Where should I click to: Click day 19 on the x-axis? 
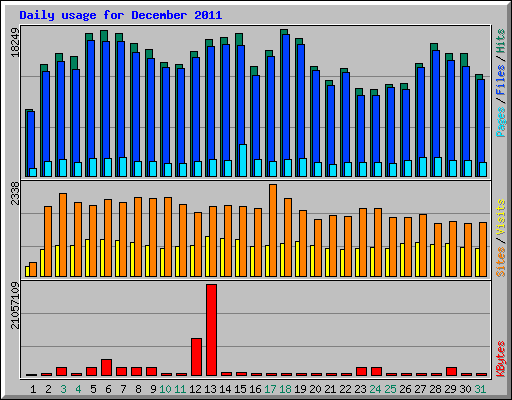click(300, 389)
